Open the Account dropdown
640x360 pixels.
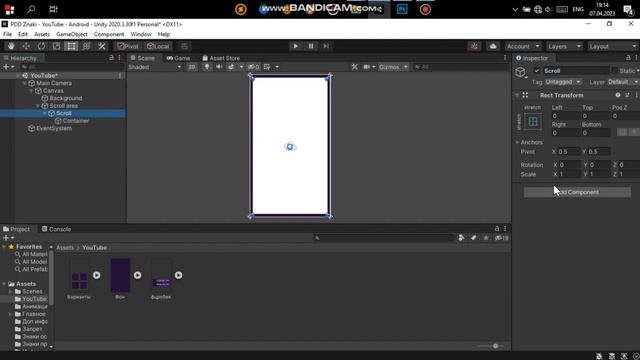(523, 46)
